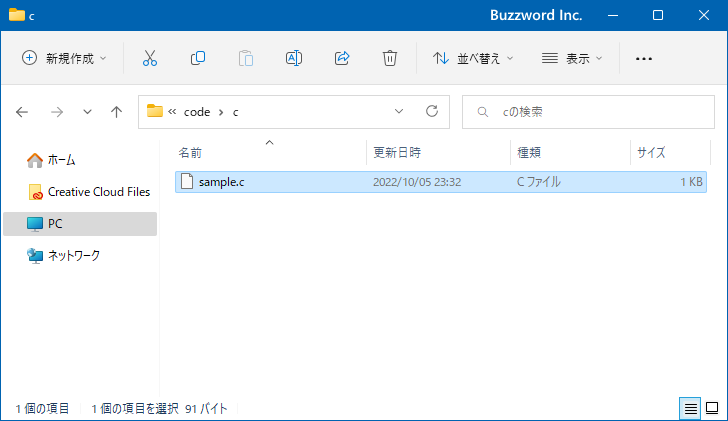This screenshot has width=728, height=421.
Task: Sort files by 更新日時 column header
Action: click(x=397, y=153)
